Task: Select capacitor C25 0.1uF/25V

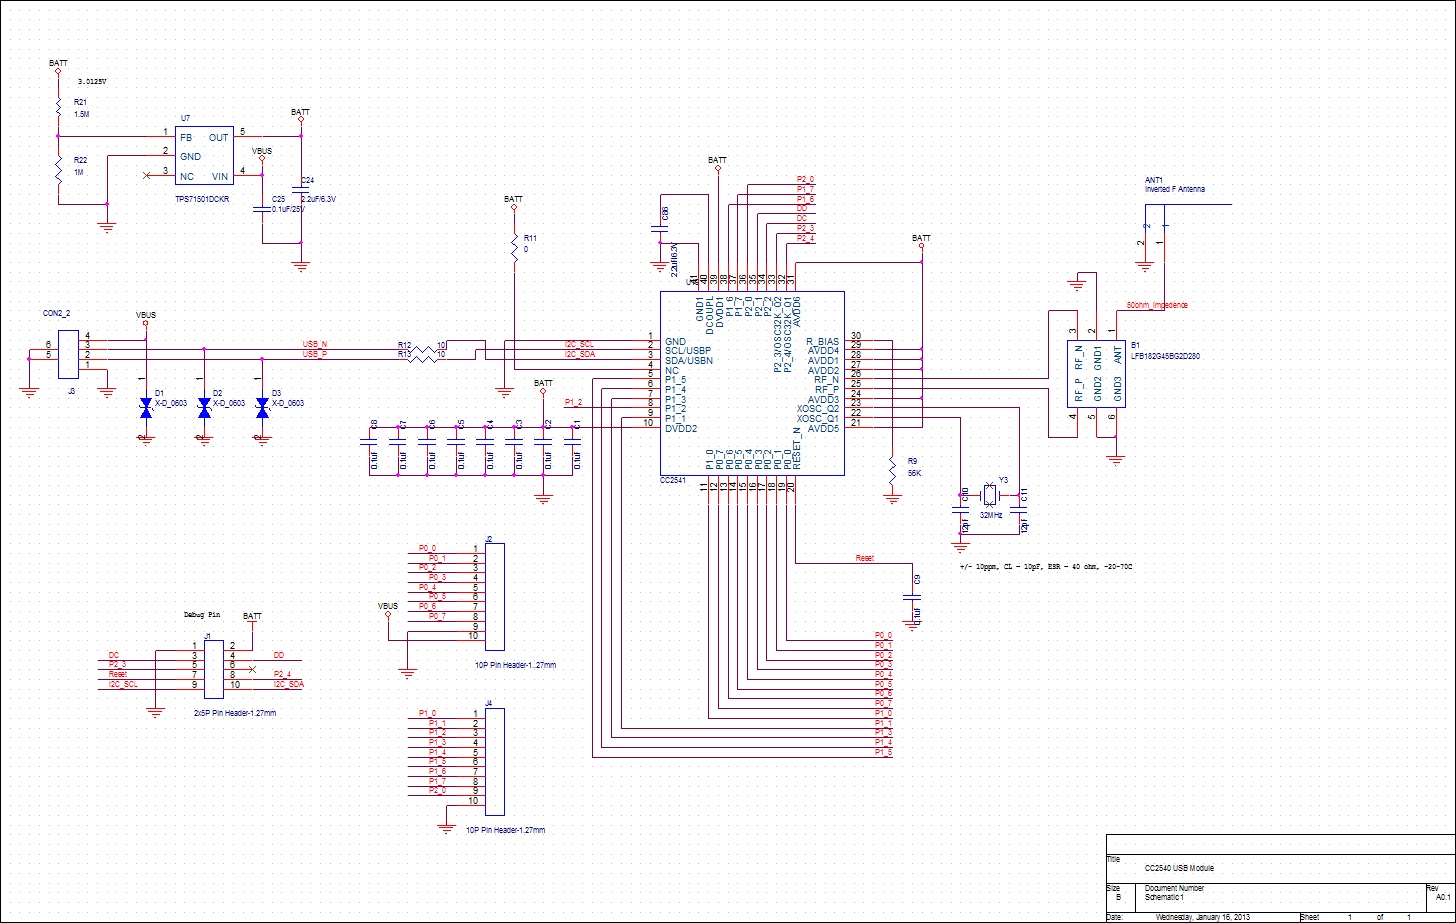Action: click(x=261, y=209)
